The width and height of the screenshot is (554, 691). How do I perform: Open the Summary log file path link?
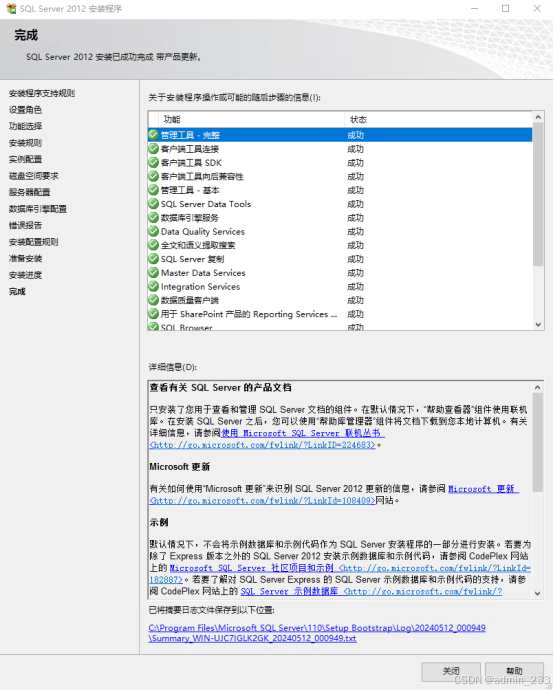(x=317, y=633)
